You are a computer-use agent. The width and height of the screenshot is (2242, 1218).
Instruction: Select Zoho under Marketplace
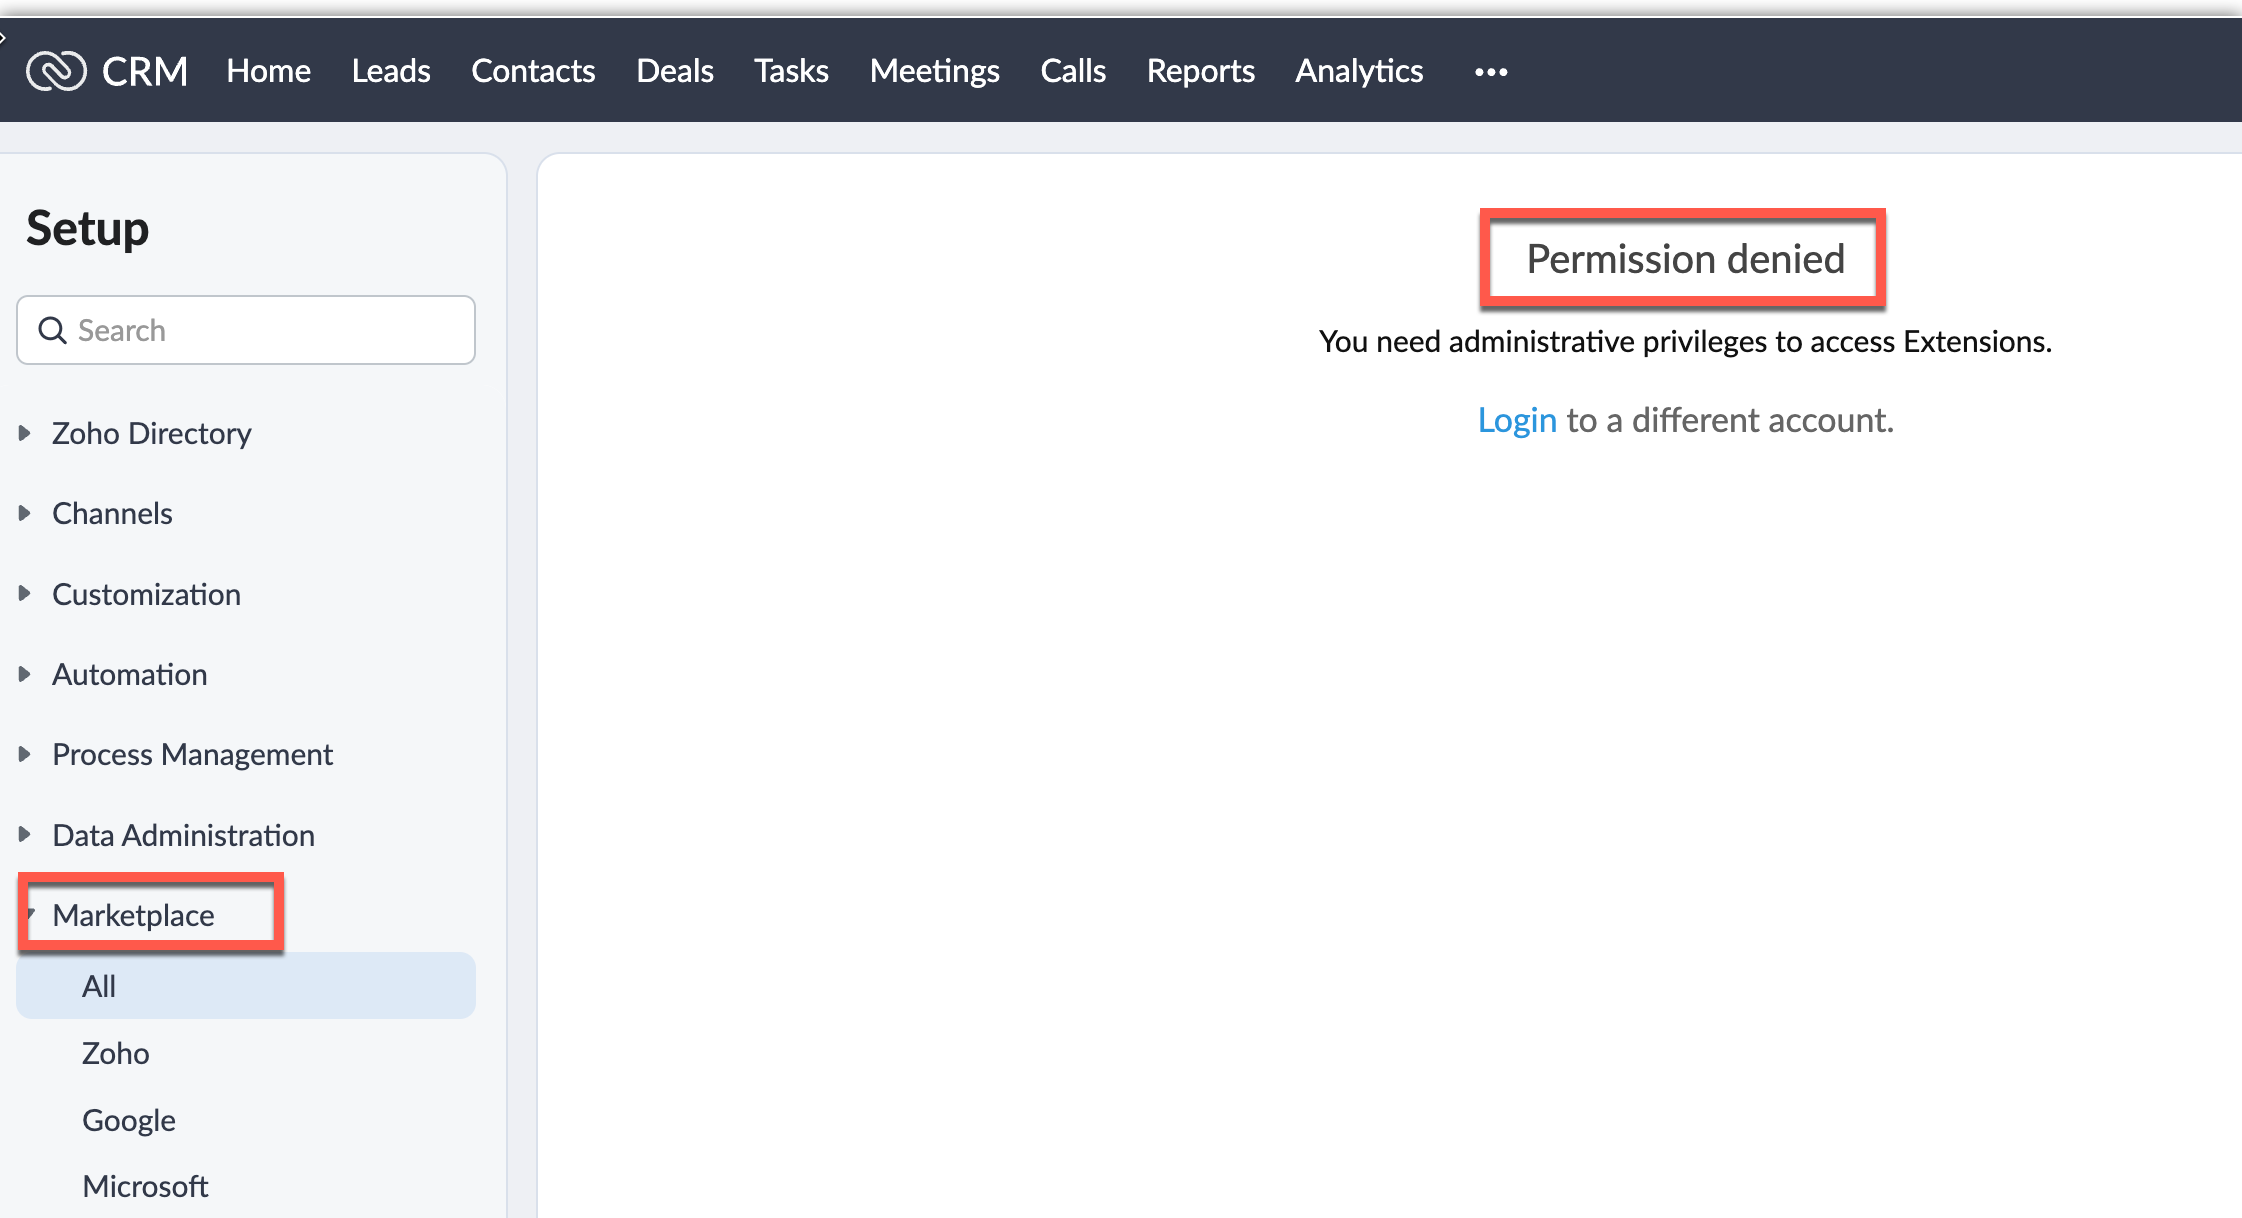(115, 1053)
